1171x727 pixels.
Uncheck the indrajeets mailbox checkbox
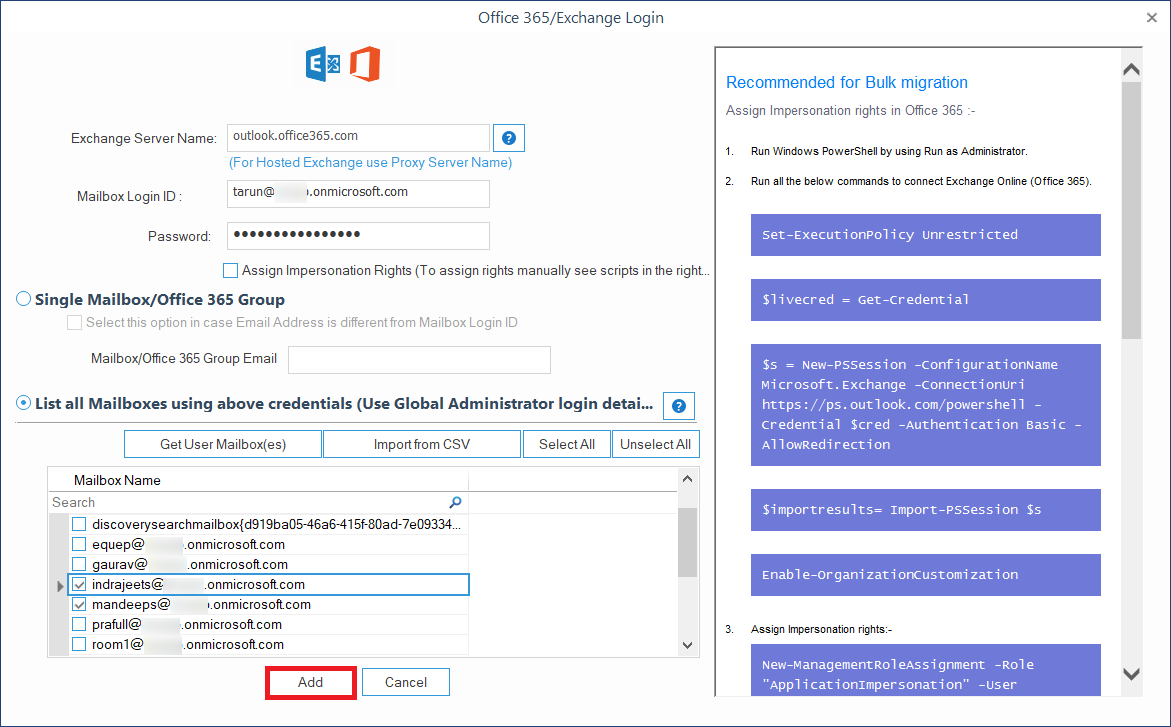pyautogui.click(x=79, y=584)
